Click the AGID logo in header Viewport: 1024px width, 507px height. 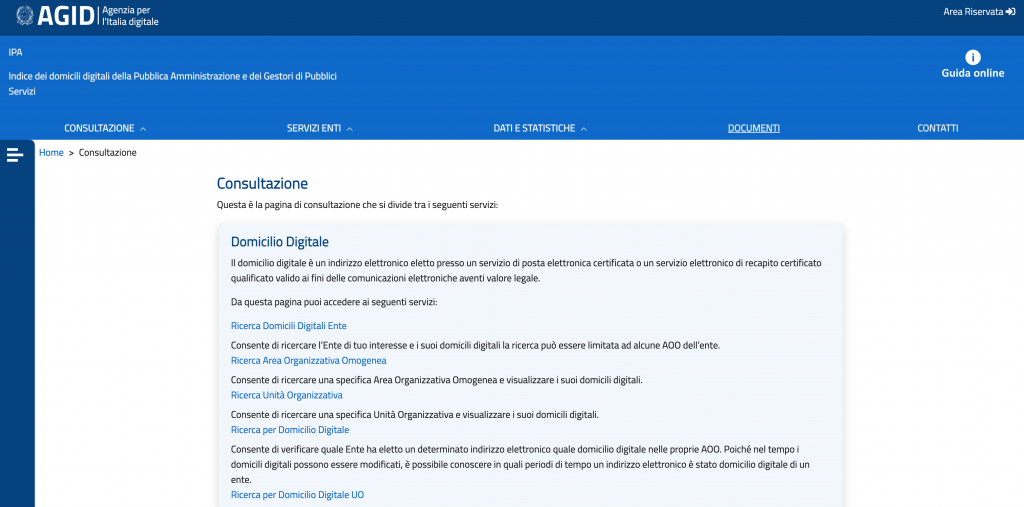click(66, 16)
